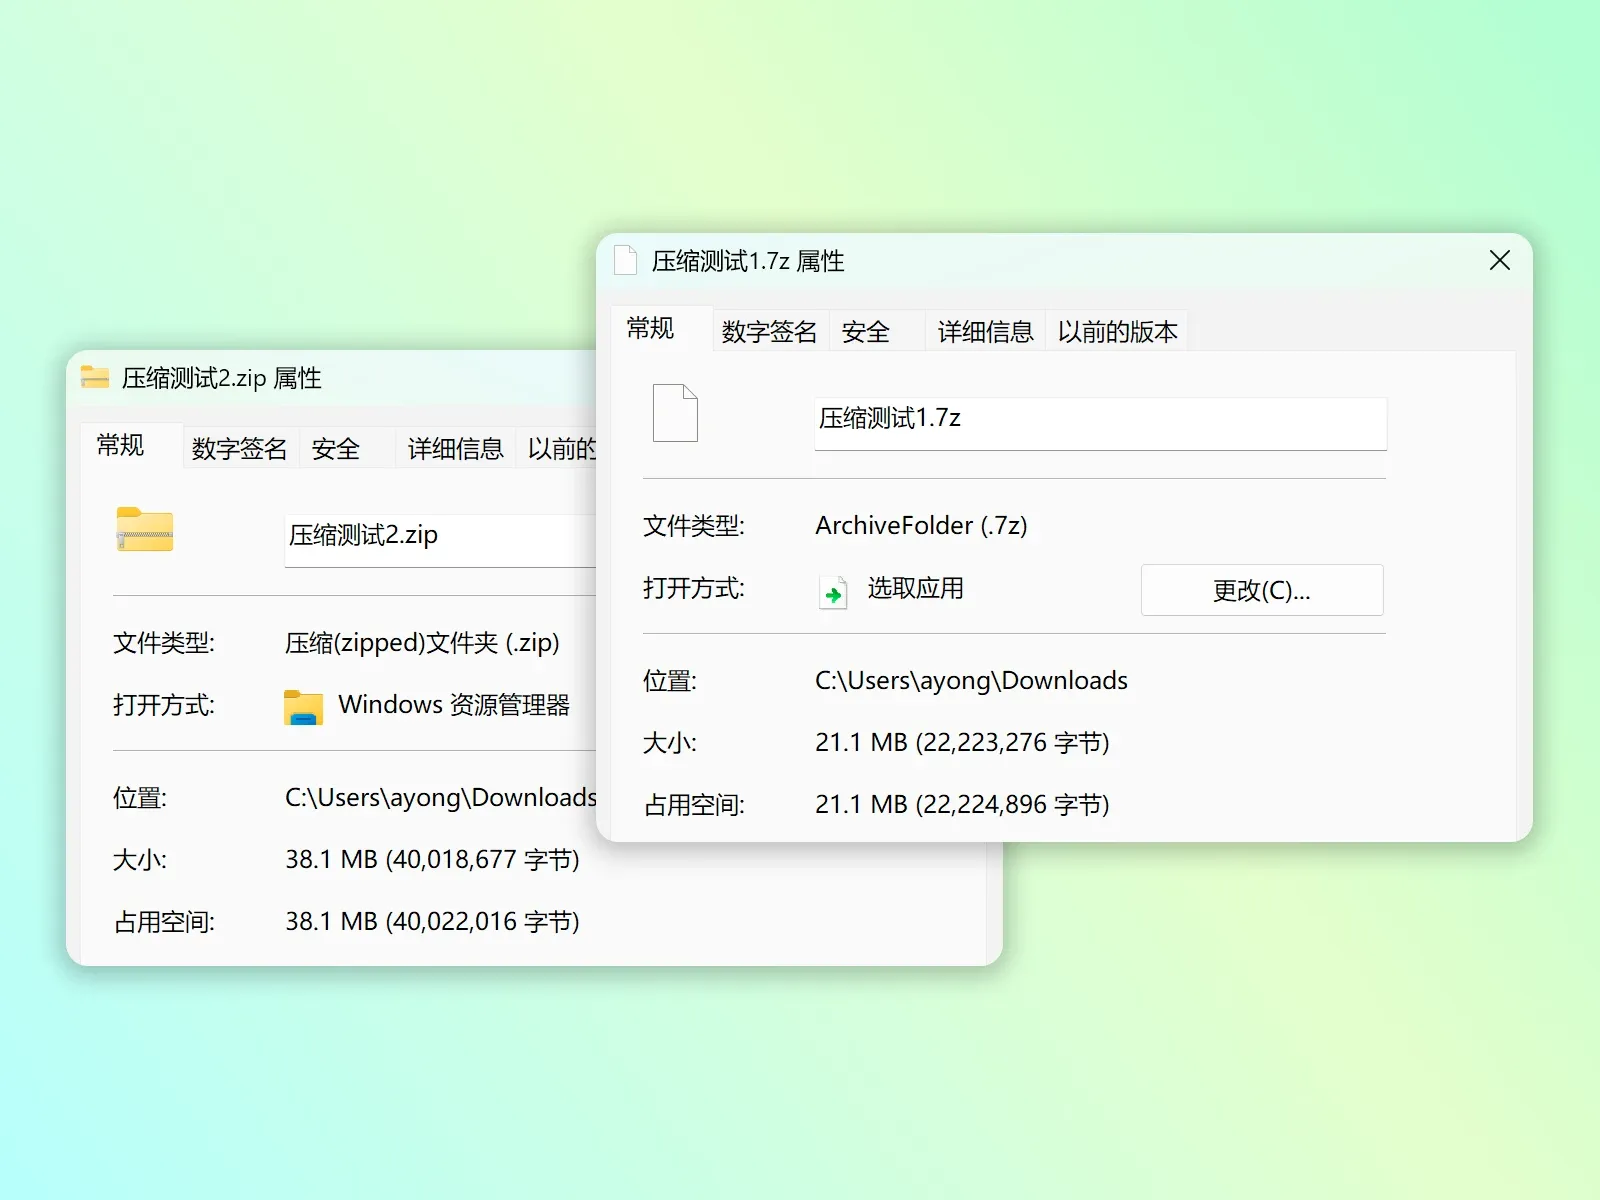Click the green arrow 选取应用 icon
This screenshot has width=1600, height=1200.
click(x=833, y=592)
